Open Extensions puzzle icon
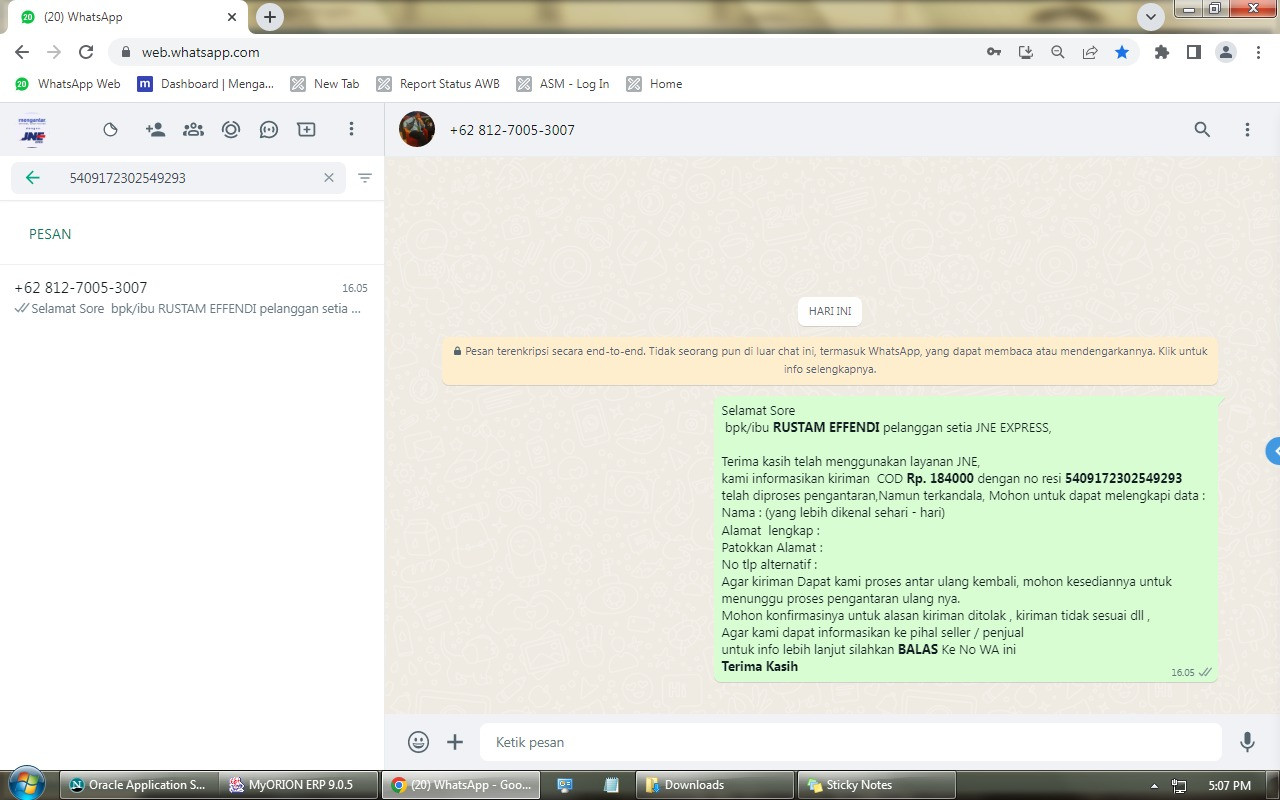The width and height of the screenshot is (1280, 800). click(1162, 52)
